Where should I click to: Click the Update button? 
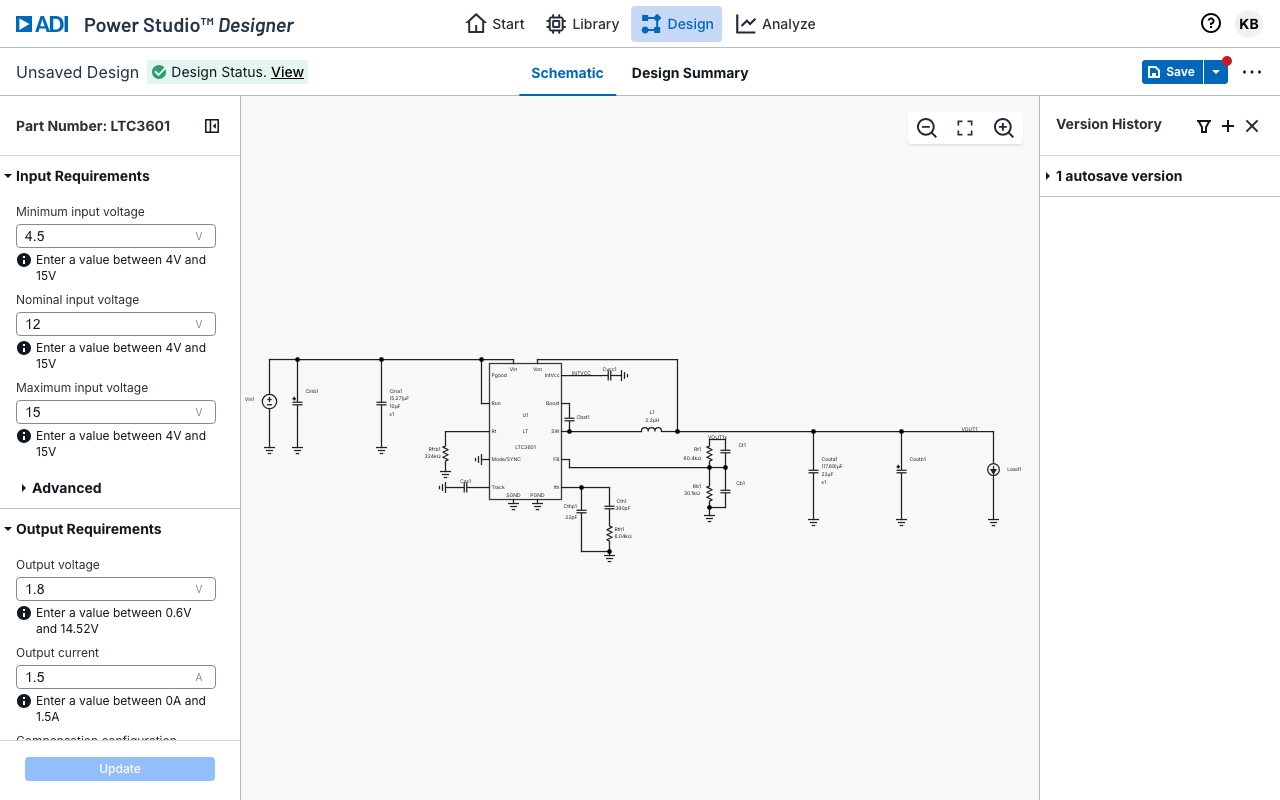tap(120, 769)
